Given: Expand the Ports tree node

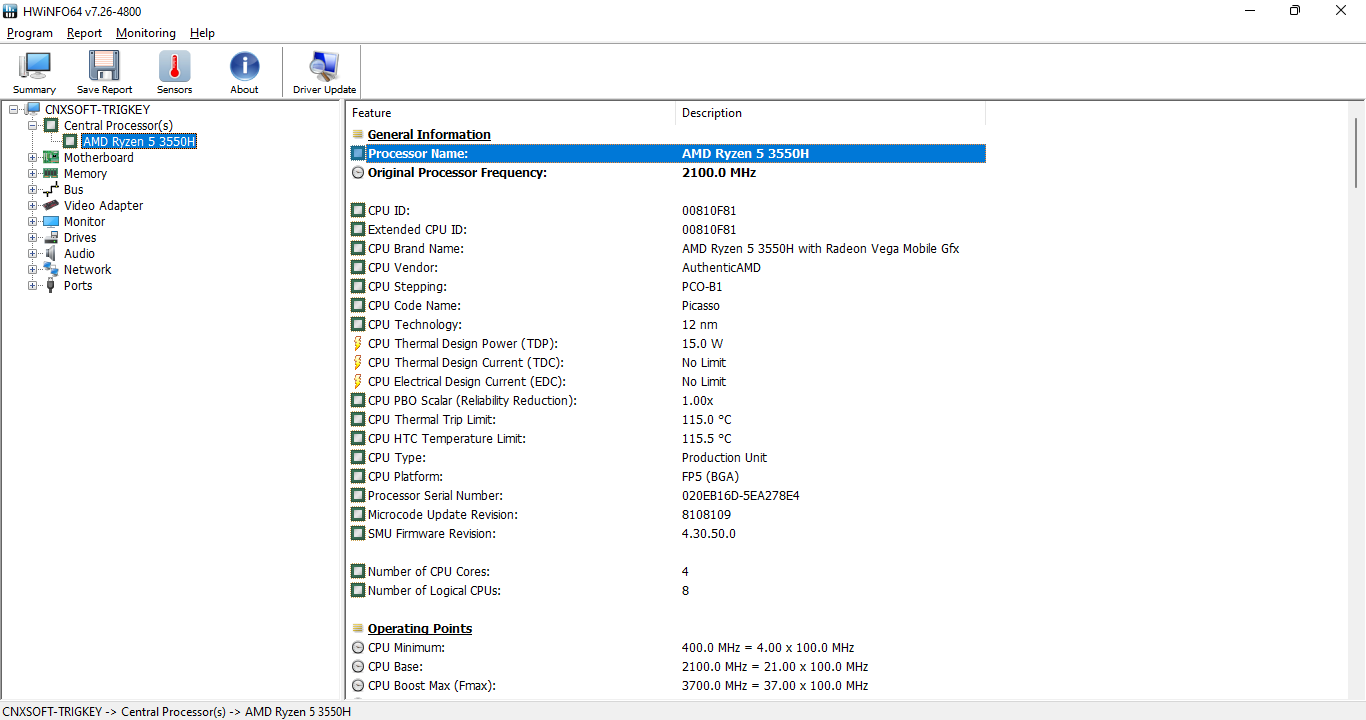Looking at the screenshot, I should 33,285.
